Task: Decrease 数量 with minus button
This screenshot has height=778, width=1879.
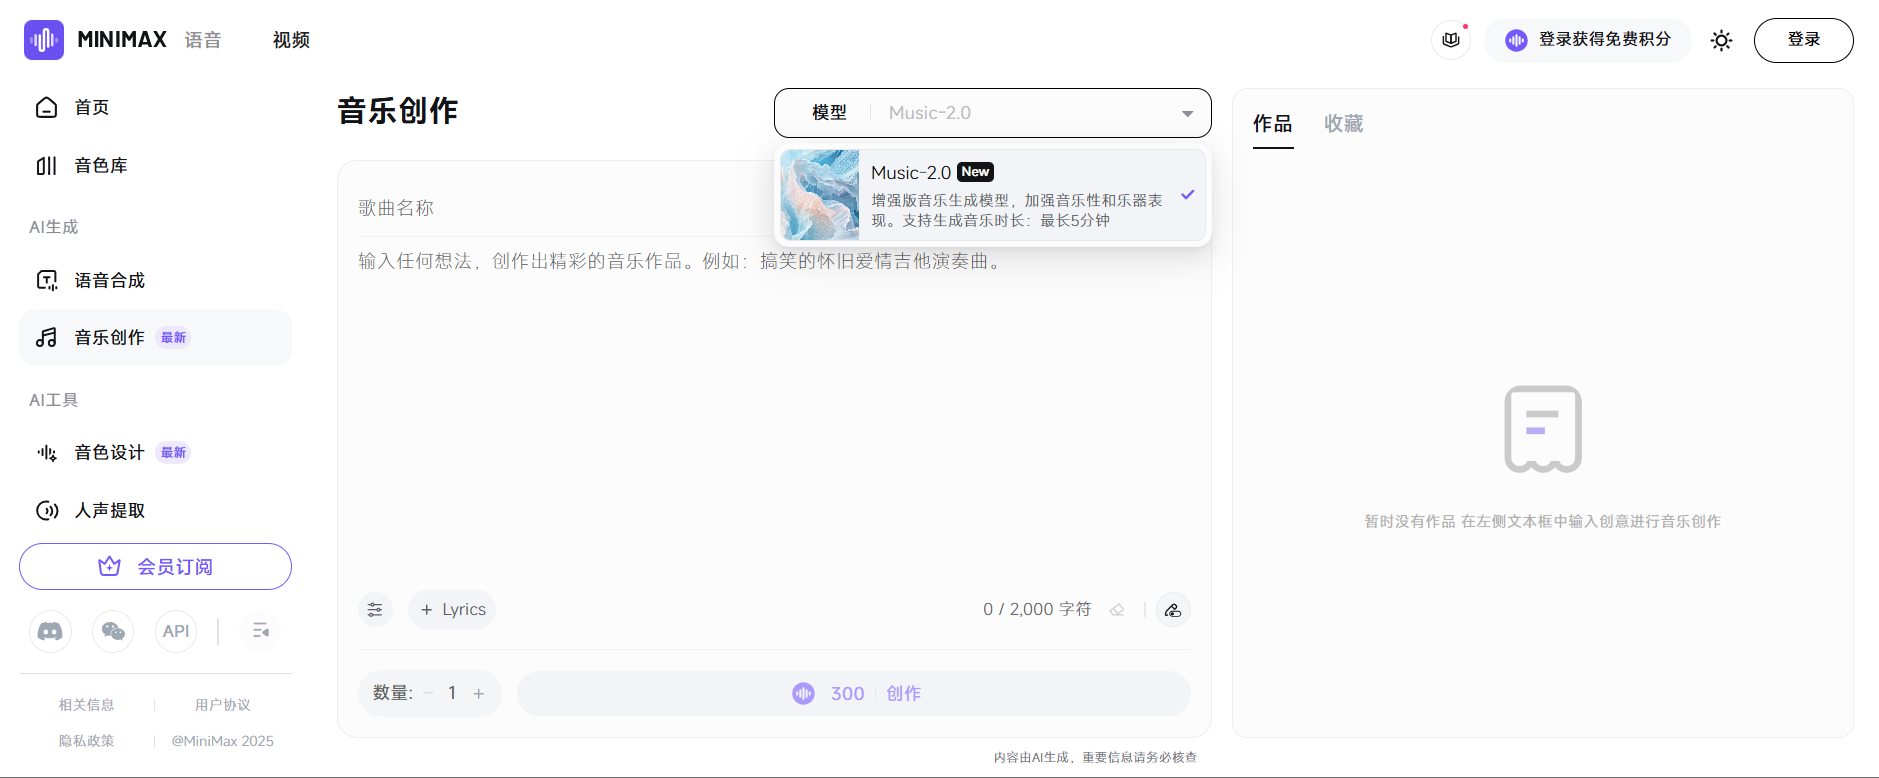Action: (x=429, y=693)
